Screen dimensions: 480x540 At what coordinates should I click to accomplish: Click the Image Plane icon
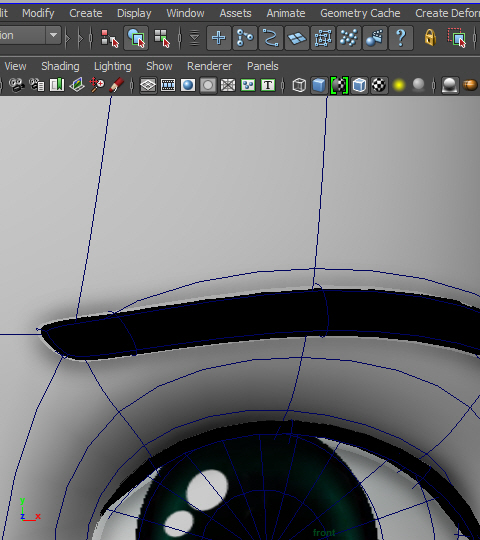(x=77, y=85)
